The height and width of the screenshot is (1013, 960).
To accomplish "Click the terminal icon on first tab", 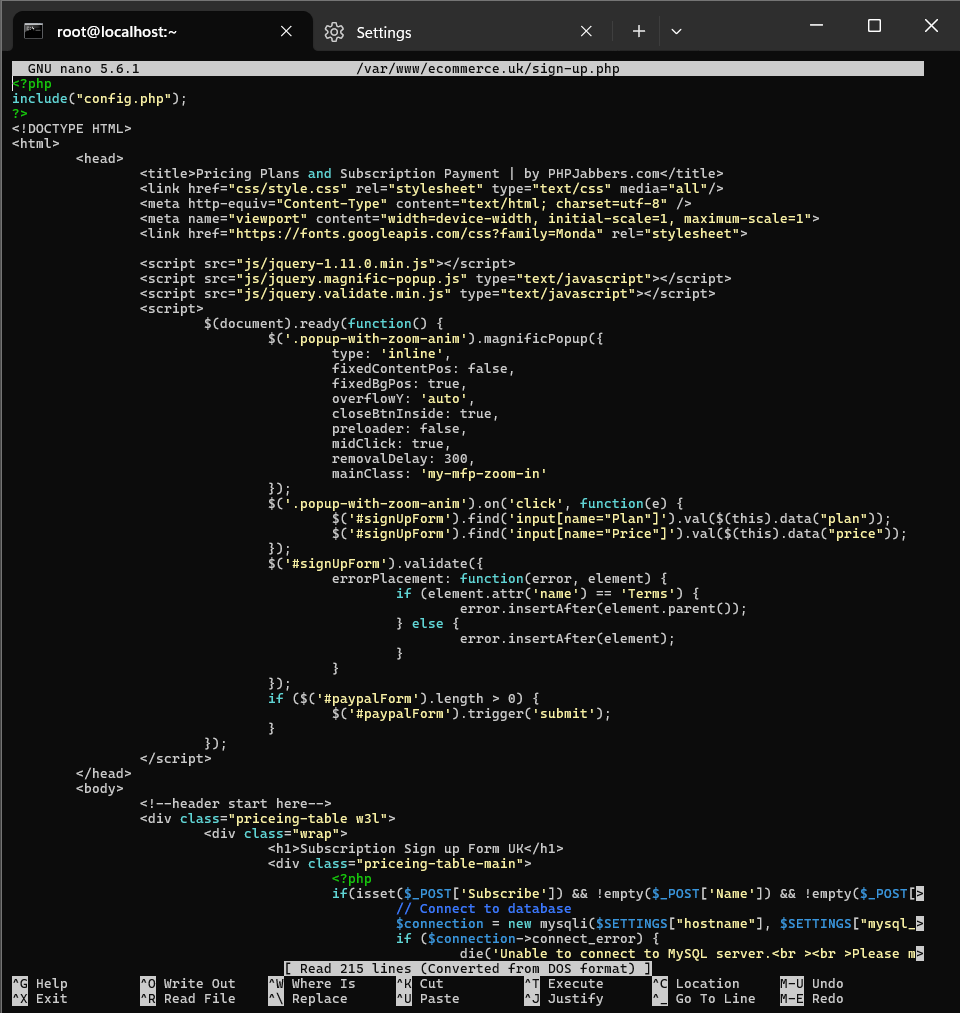I will [x=34, y=31].
